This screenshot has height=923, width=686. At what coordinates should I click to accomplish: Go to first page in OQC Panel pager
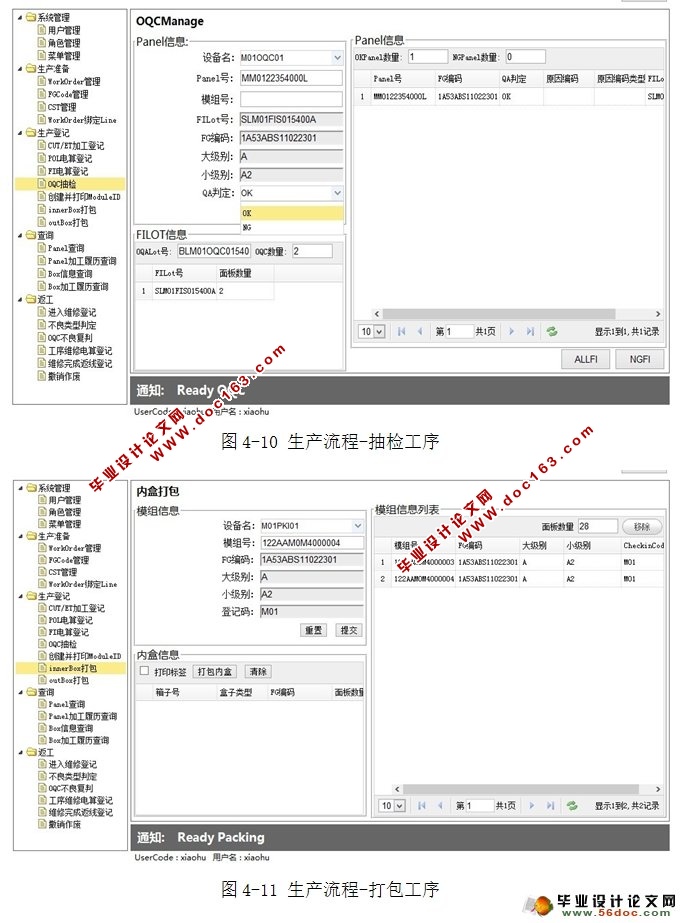coord(401,331)
